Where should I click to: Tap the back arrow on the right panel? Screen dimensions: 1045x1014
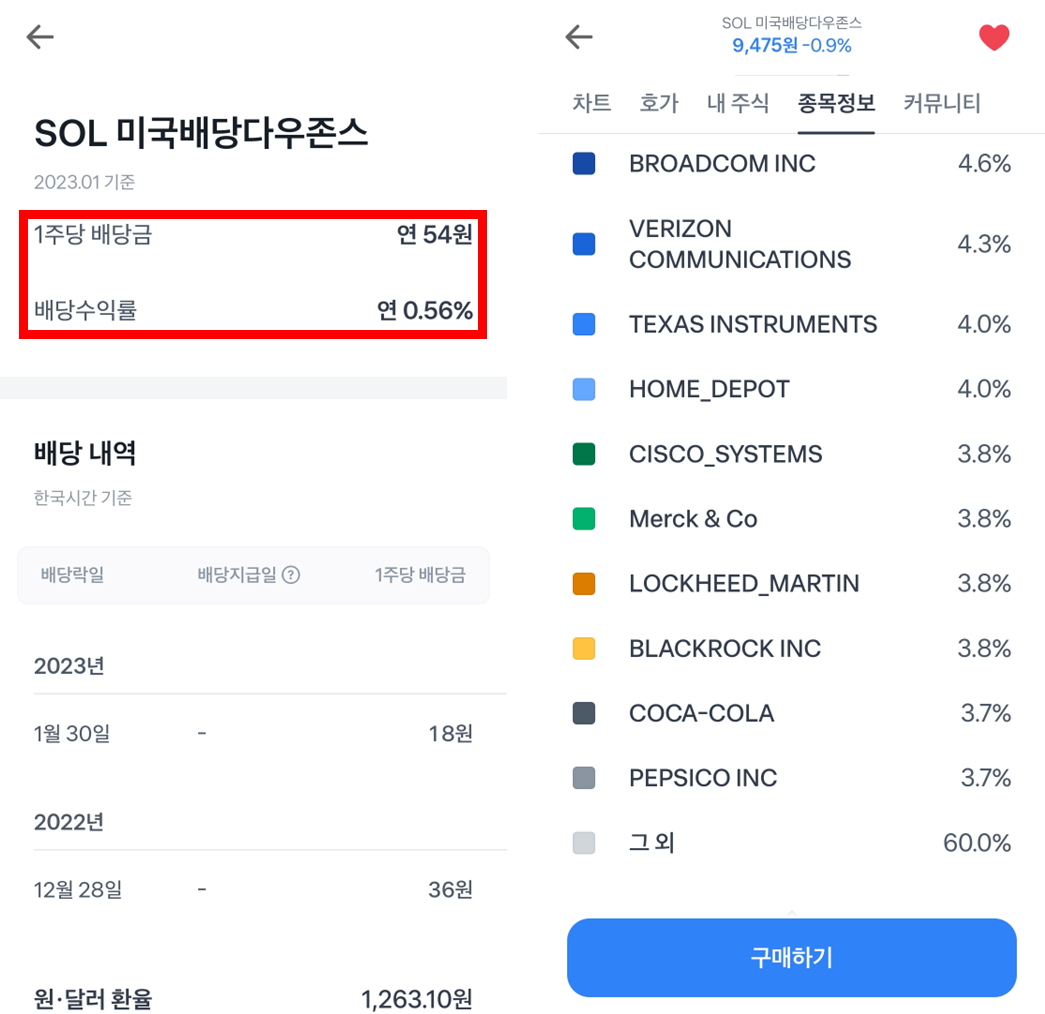click(x=578, y=37)
